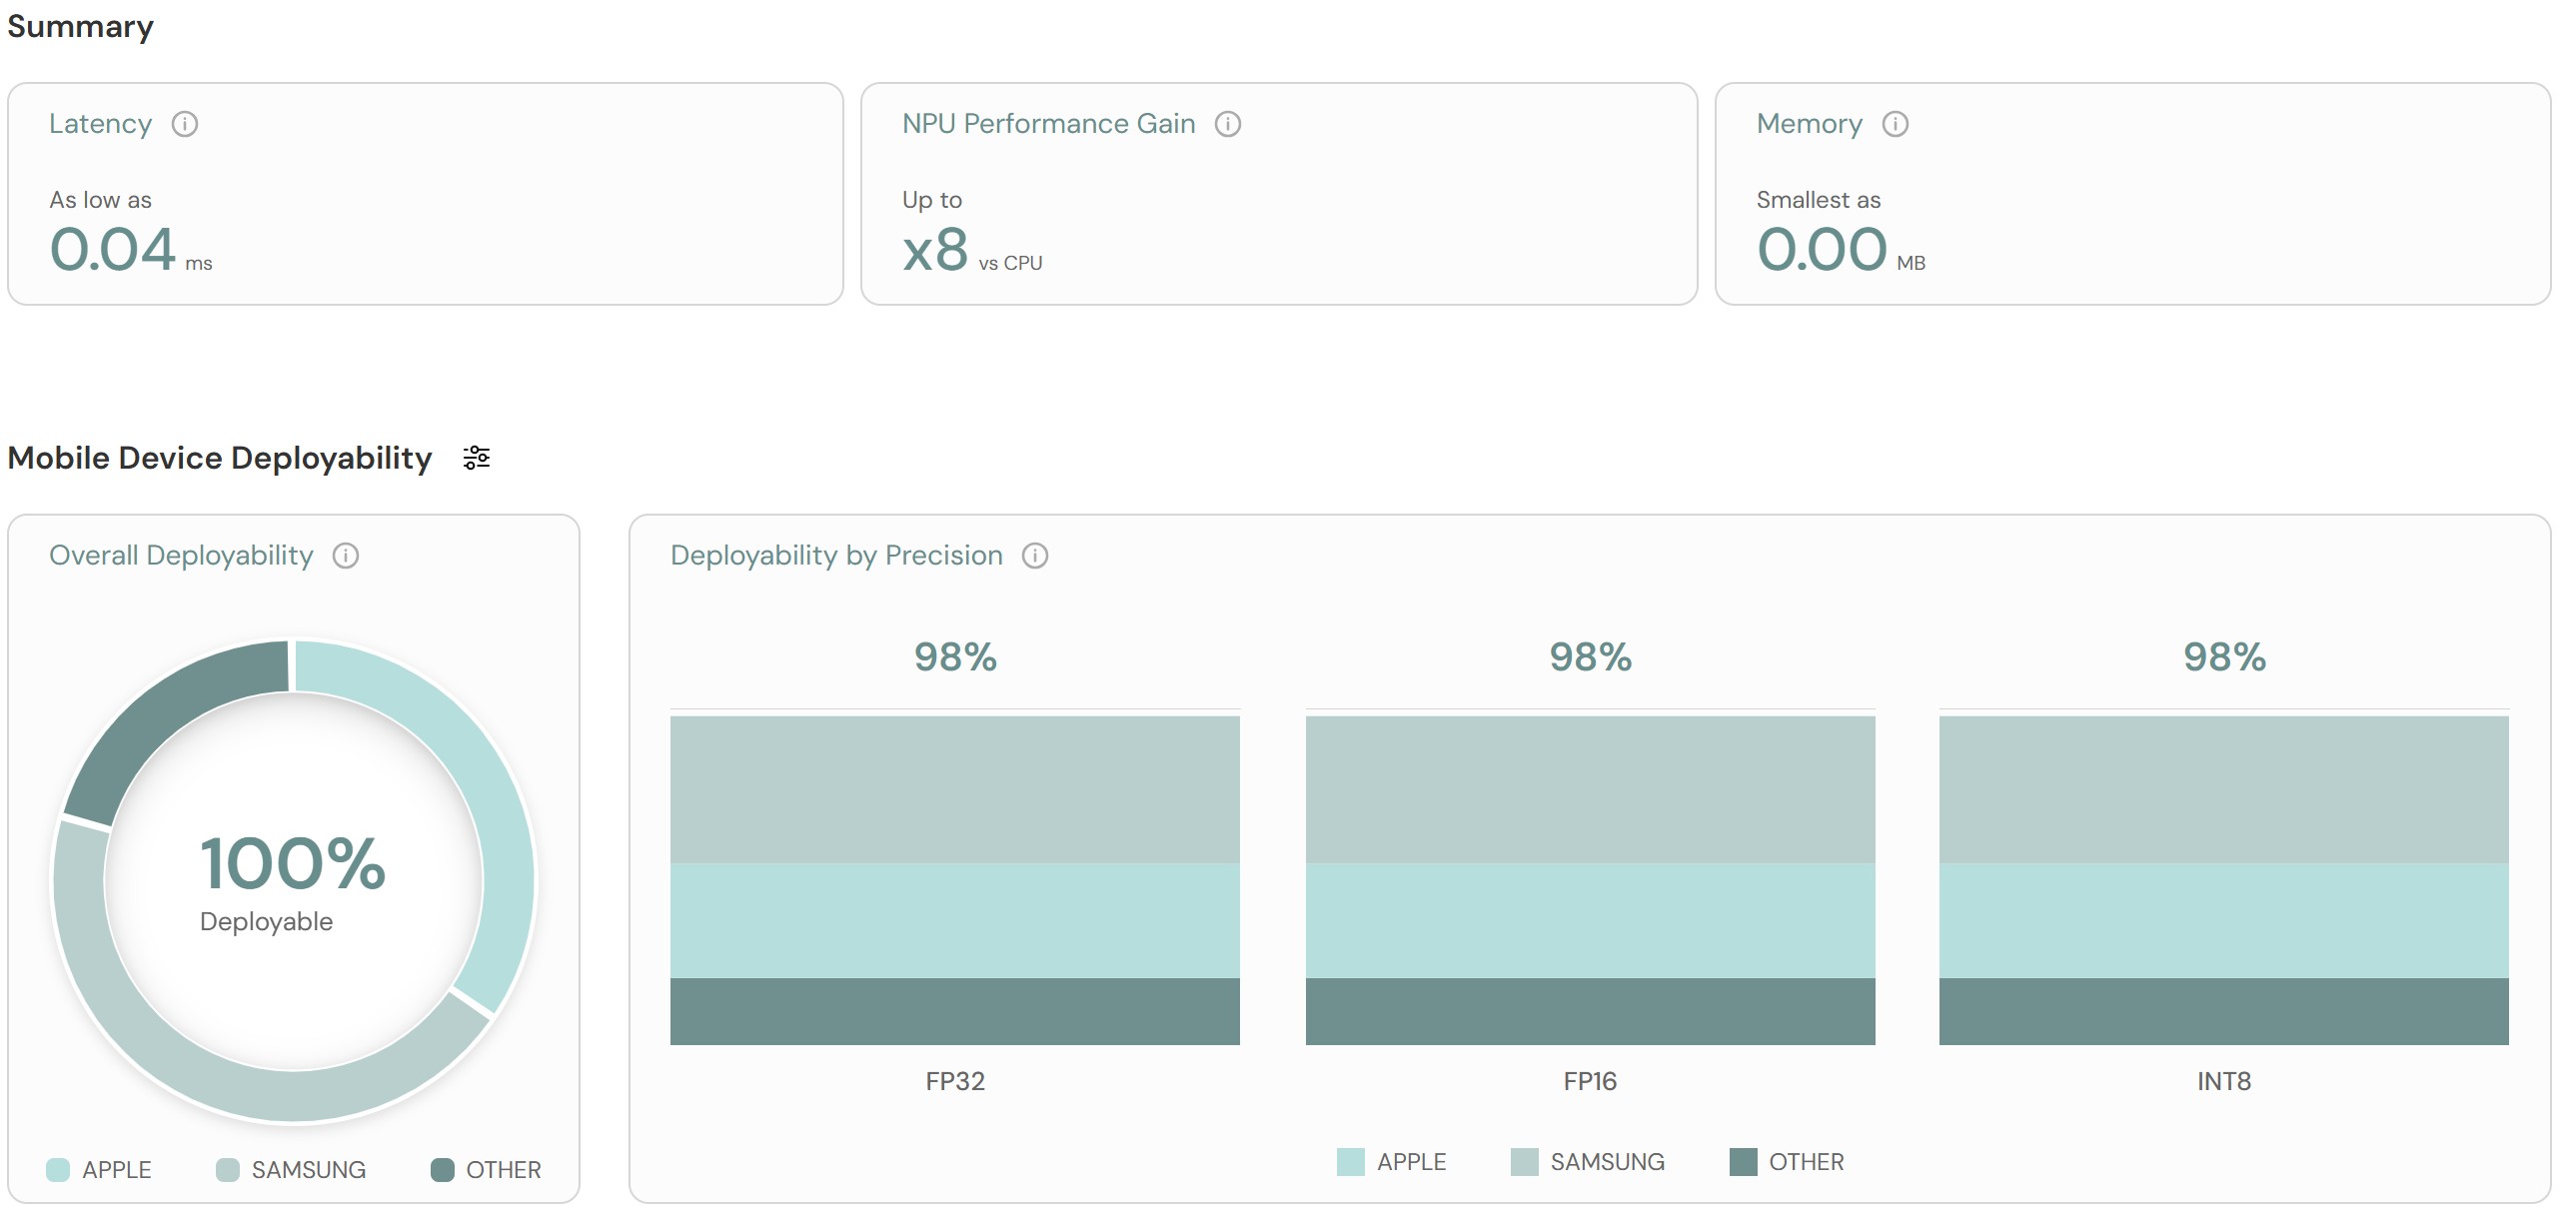Open Mobile Device Deployability filter settings

[x=476, y=458]
